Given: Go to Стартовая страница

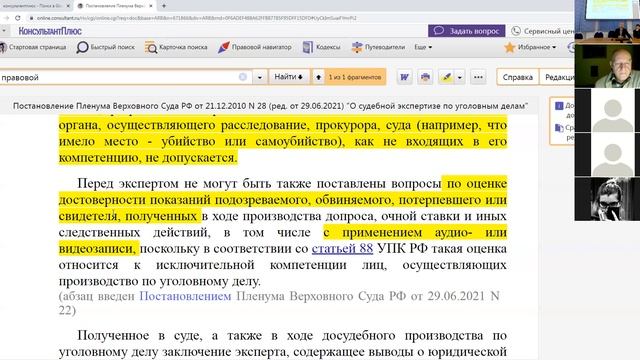Looking at the screenshot, I should 33,47.
